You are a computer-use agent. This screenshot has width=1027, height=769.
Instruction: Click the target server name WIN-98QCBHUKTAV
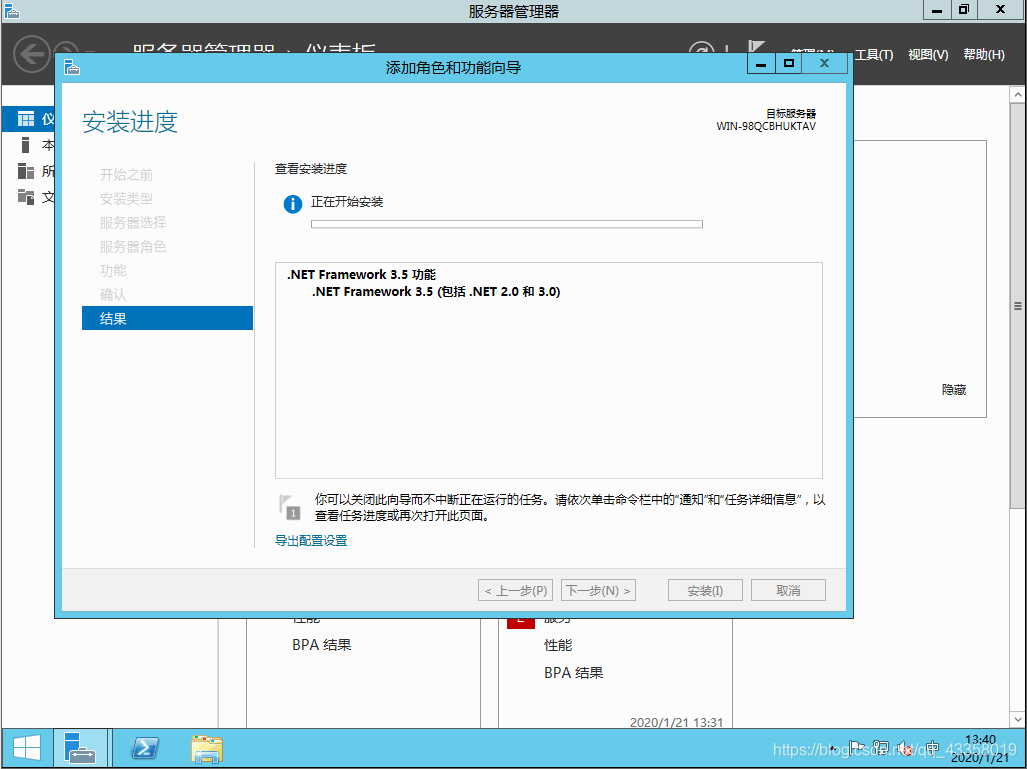point(766,126)
